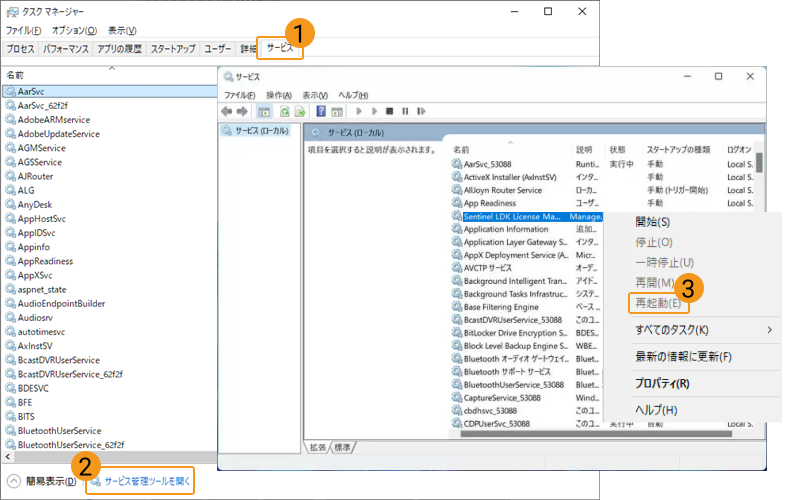Collapse Task Manager with 簡易表示 chevron
The image size is (791, 500).
point(14,481)
